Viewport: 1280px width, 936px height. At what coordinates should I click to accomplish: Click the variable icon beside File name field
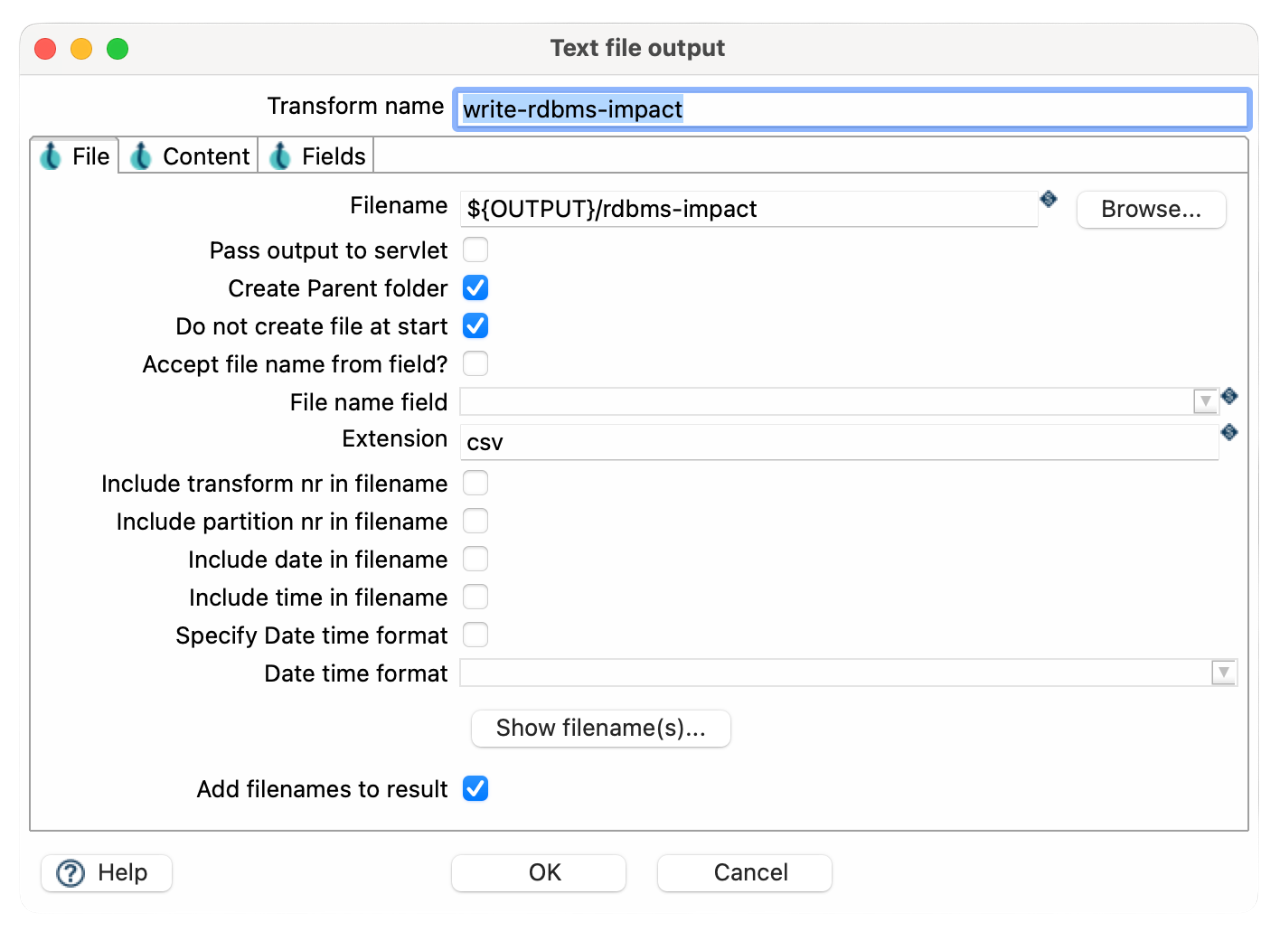pos(1229,396)
